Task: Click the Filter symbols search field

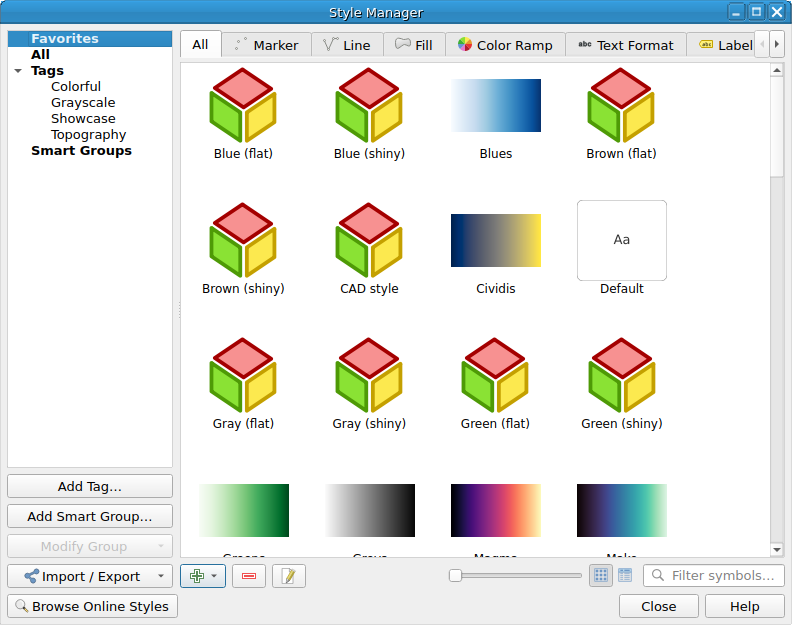Action: click(714, 575)
